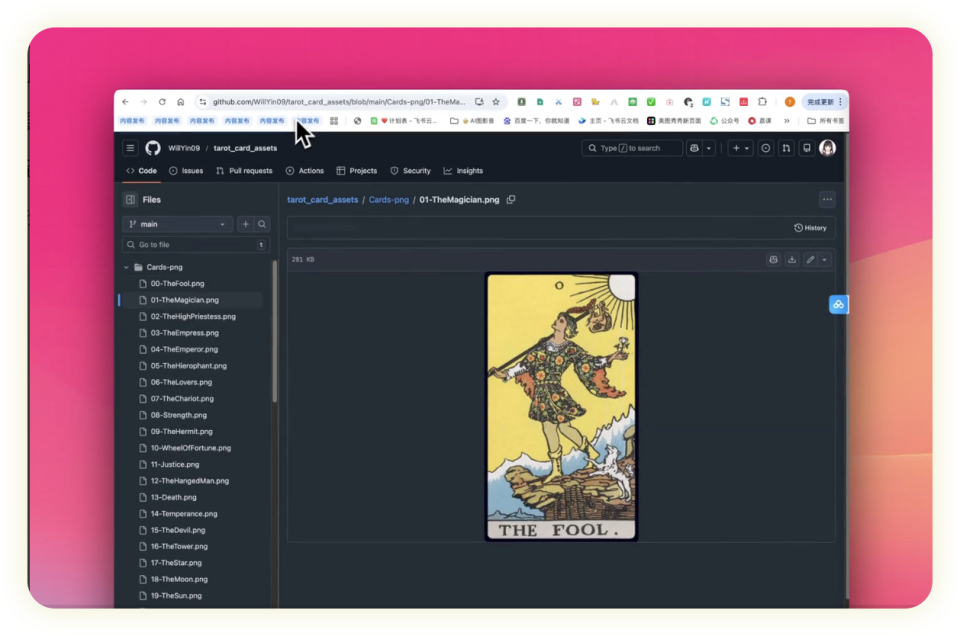960x636 pixels.
Task: Collapse the Files side panel icon
Action: coord(130,199)
